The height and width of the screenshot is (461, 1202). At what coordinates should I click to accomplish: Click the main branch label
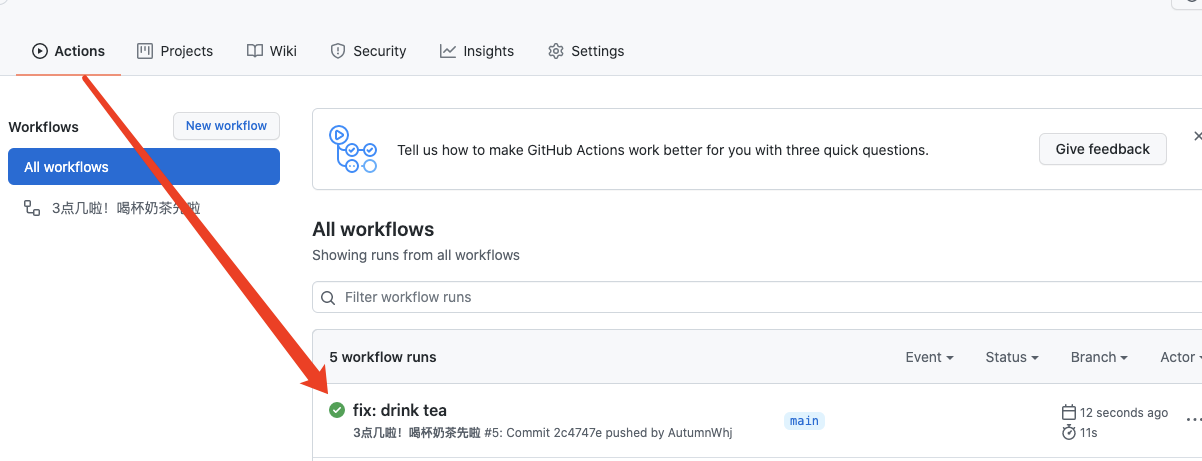pos(804,421)
